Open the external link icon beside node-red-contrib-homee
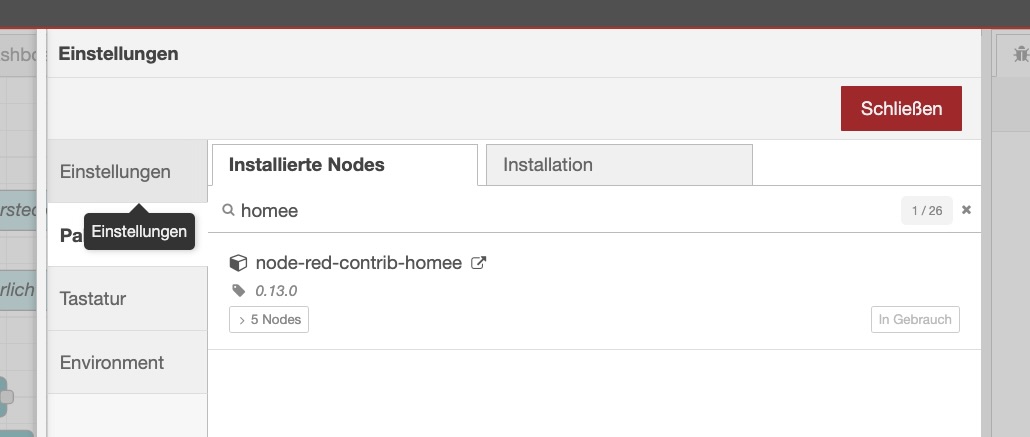Viewport: 1030px width, 437px height. pyautogui.click(x=479, y=263)
